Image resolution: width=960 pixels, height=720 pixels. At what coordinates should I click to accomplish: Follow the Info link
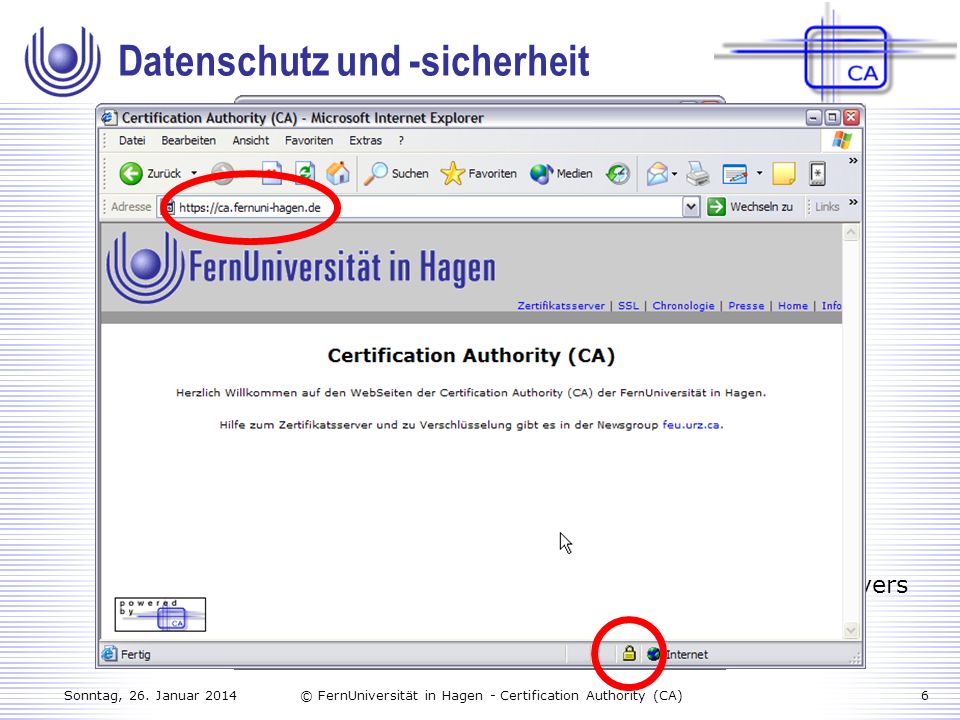831,306
